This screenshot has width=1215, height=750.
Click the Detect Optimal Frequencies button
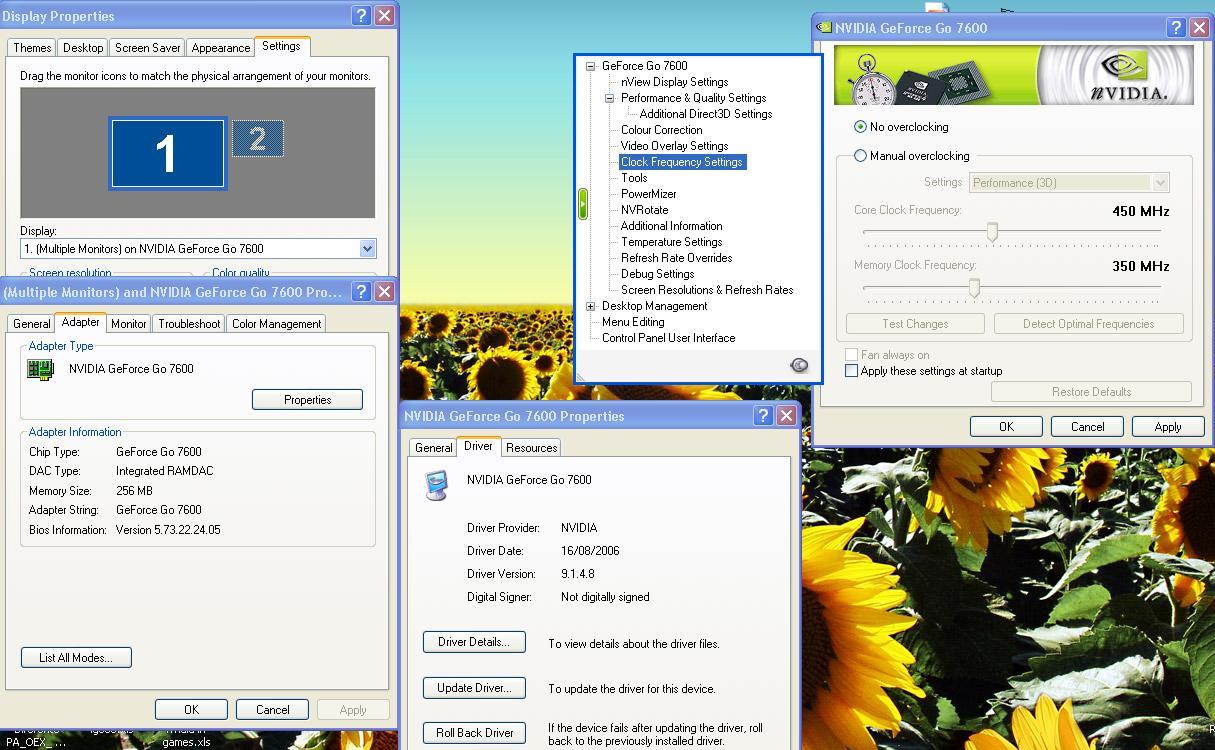pyautogui.click(x=1088, y=324)
